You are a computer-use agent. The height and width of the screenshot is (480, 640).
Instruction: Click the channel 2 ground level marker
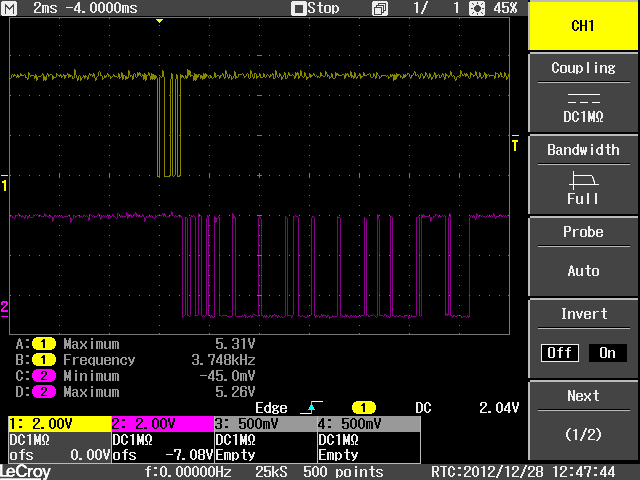pos(4,309)
